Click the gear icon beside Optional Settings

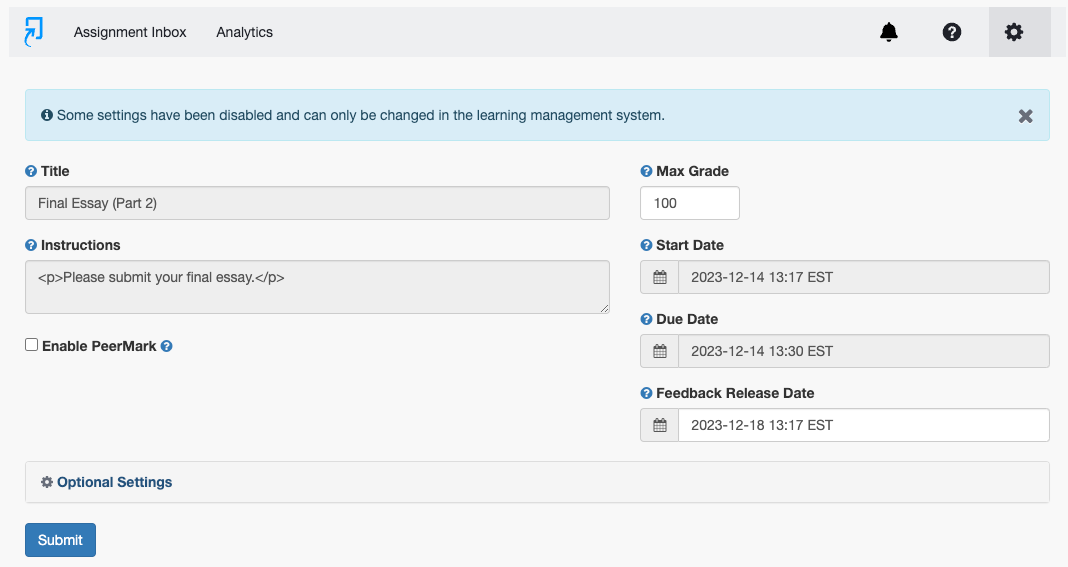46,482
